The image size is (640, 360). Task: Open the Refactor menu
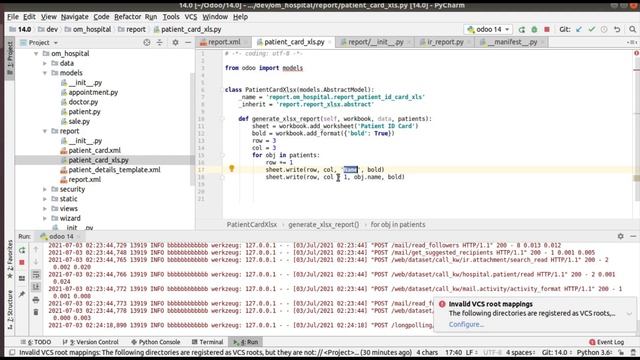127,17
